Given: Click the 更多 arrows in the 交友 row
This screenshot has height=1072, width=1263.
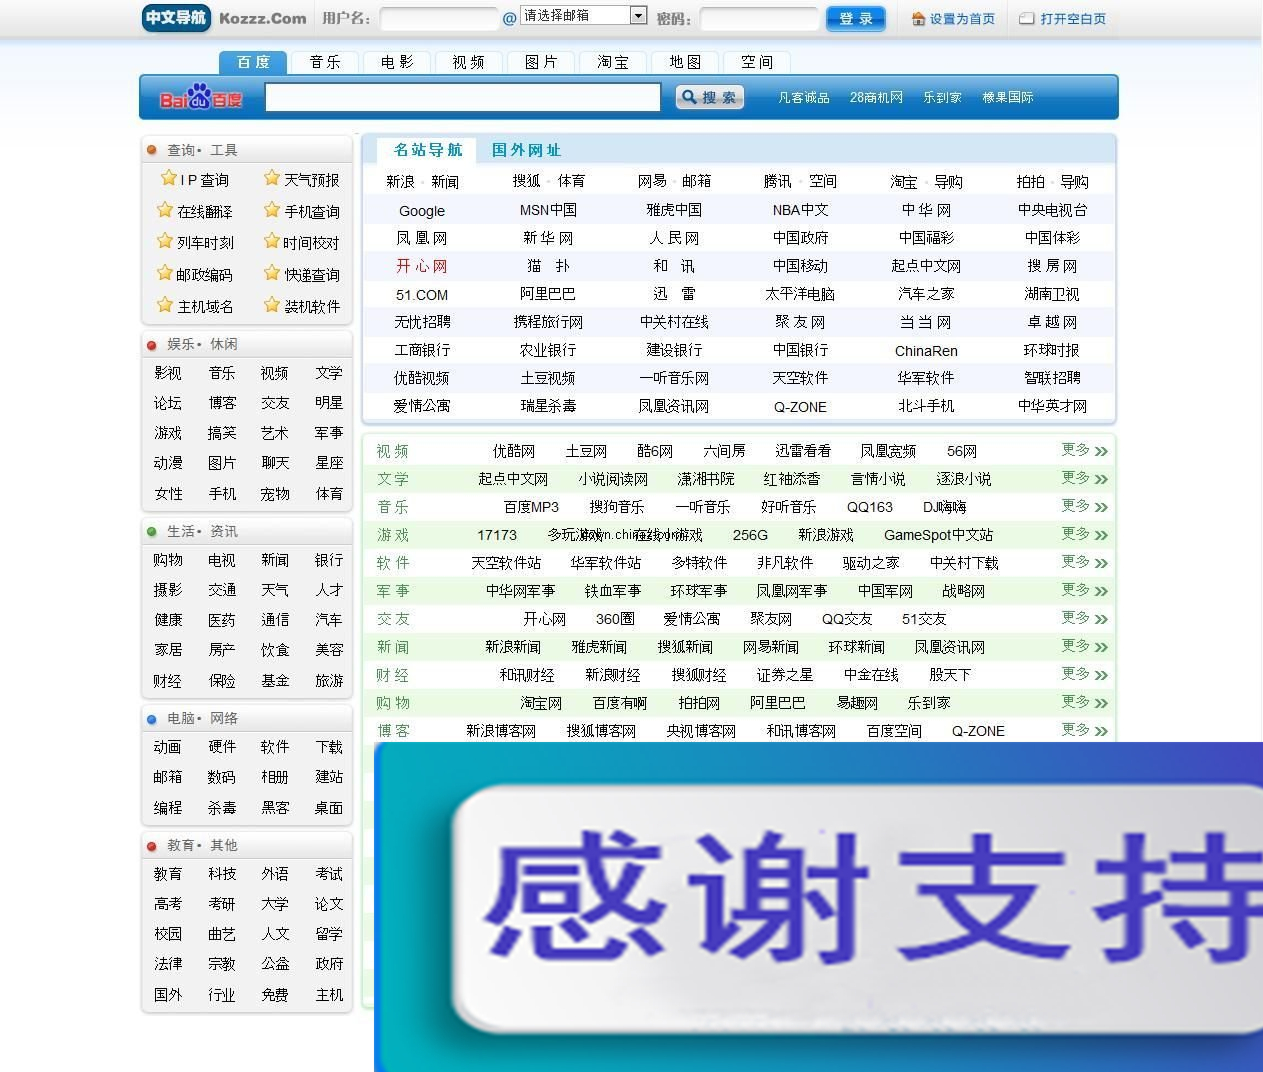Looking at the screenshot, I should pos(1101,619).
